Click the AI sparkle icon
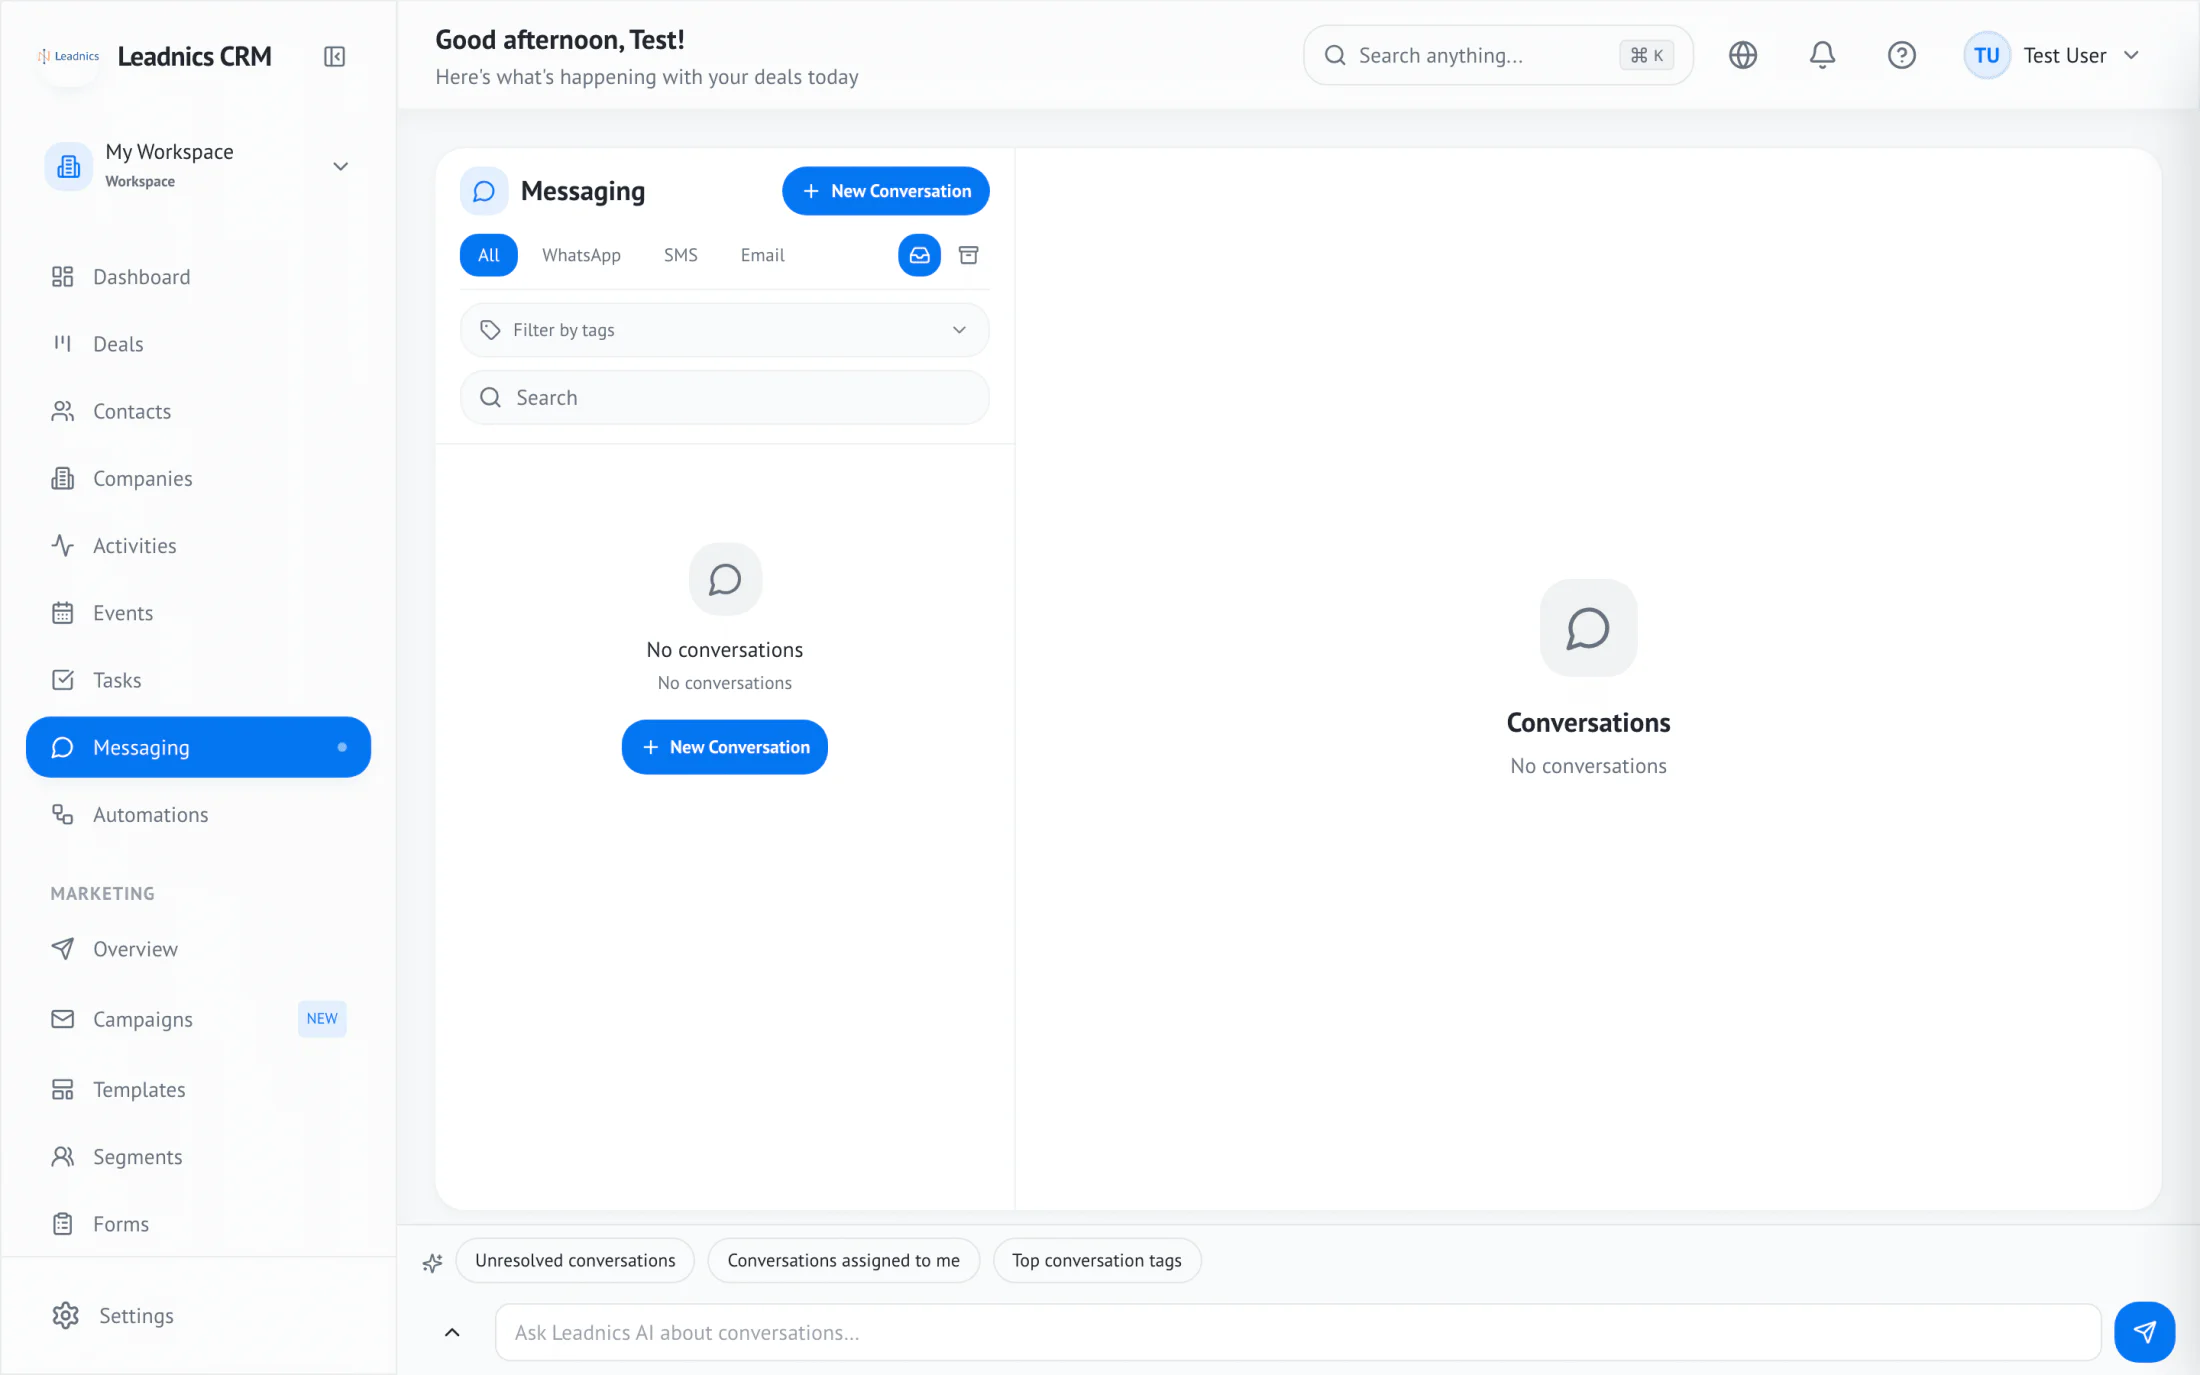Viewport: 2200px width, 1375px height. (432, 1262)
